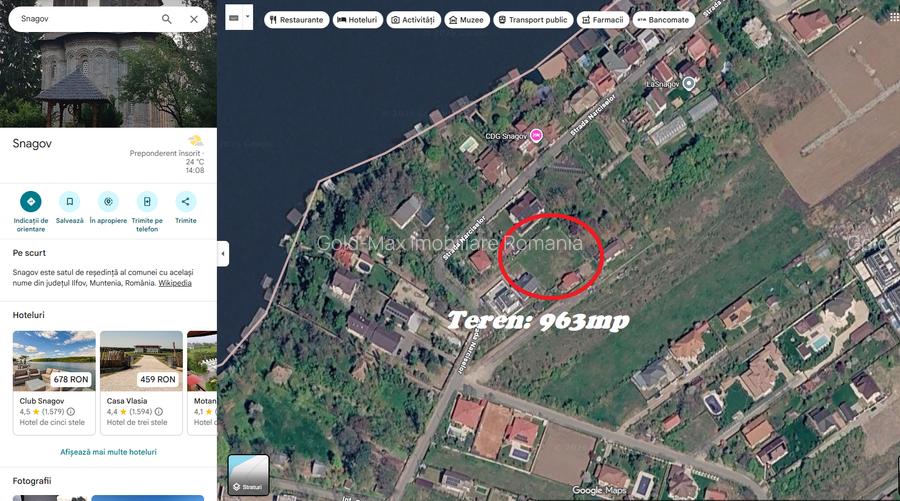Open the Google apps grid icon
This screenshot has width=900, height=501.
894,18
